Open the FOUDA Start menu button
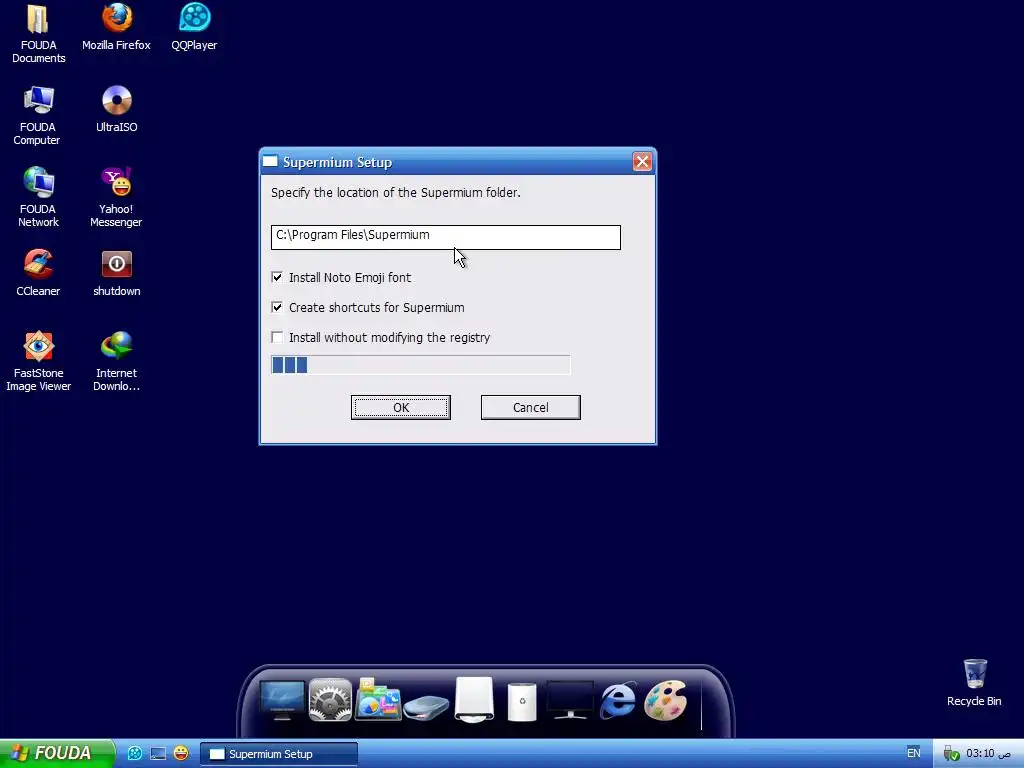This screenshot has width=1024, height=768. pyautogui.click(x=57, y=753)
